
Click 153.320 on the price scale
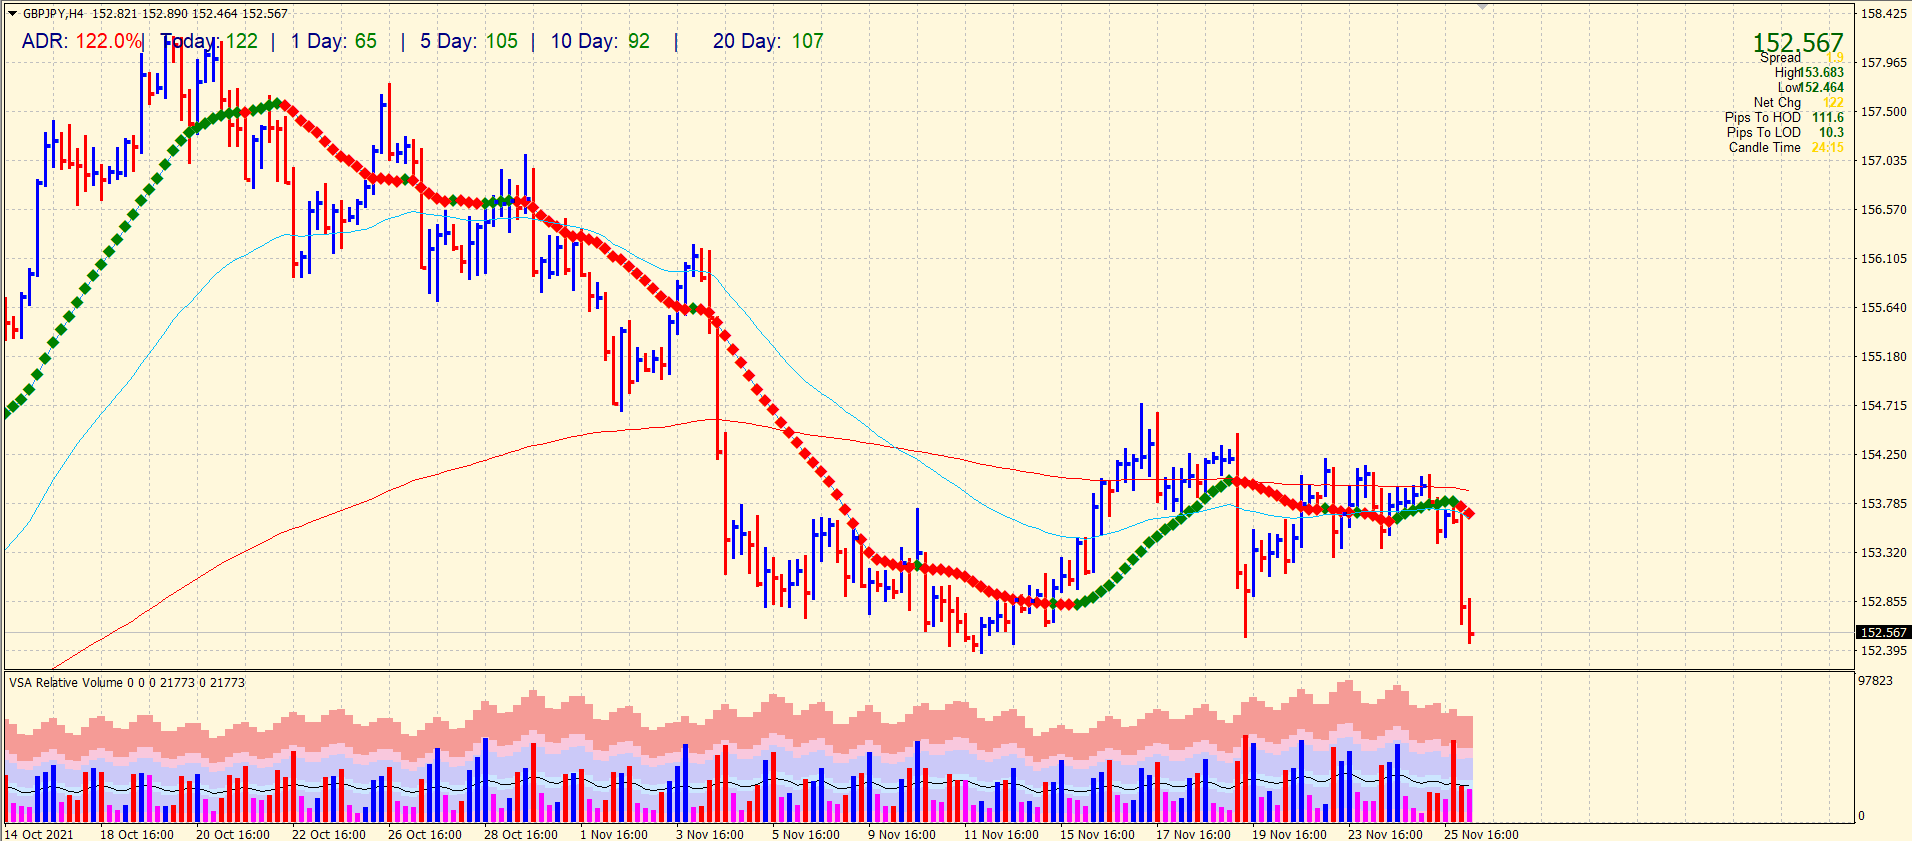[x=1883, y=553]
